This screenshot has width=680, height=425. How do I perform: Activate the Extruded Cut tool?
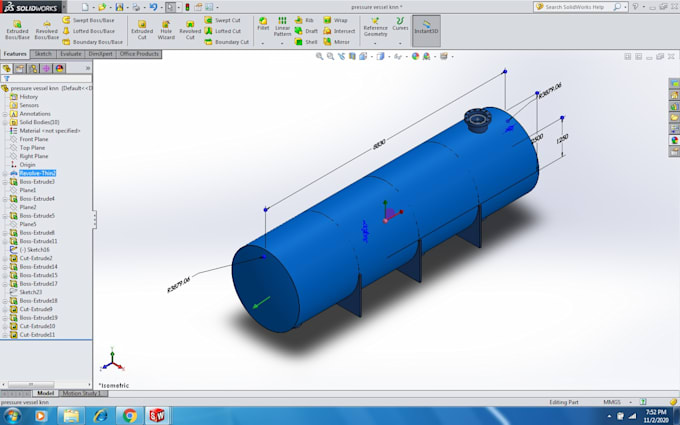142,29
